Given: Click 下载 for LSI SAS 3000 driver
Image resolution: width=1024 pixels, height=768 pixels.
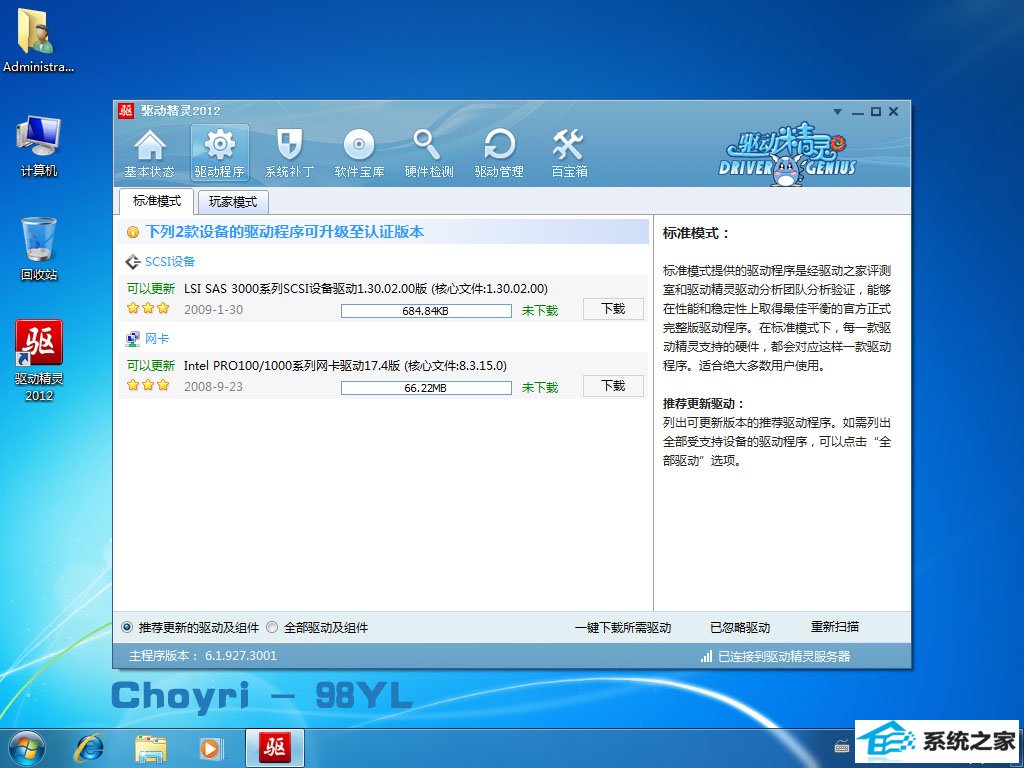Looking at the screenshot, I should pyautogui.click(x=613, y=309).
